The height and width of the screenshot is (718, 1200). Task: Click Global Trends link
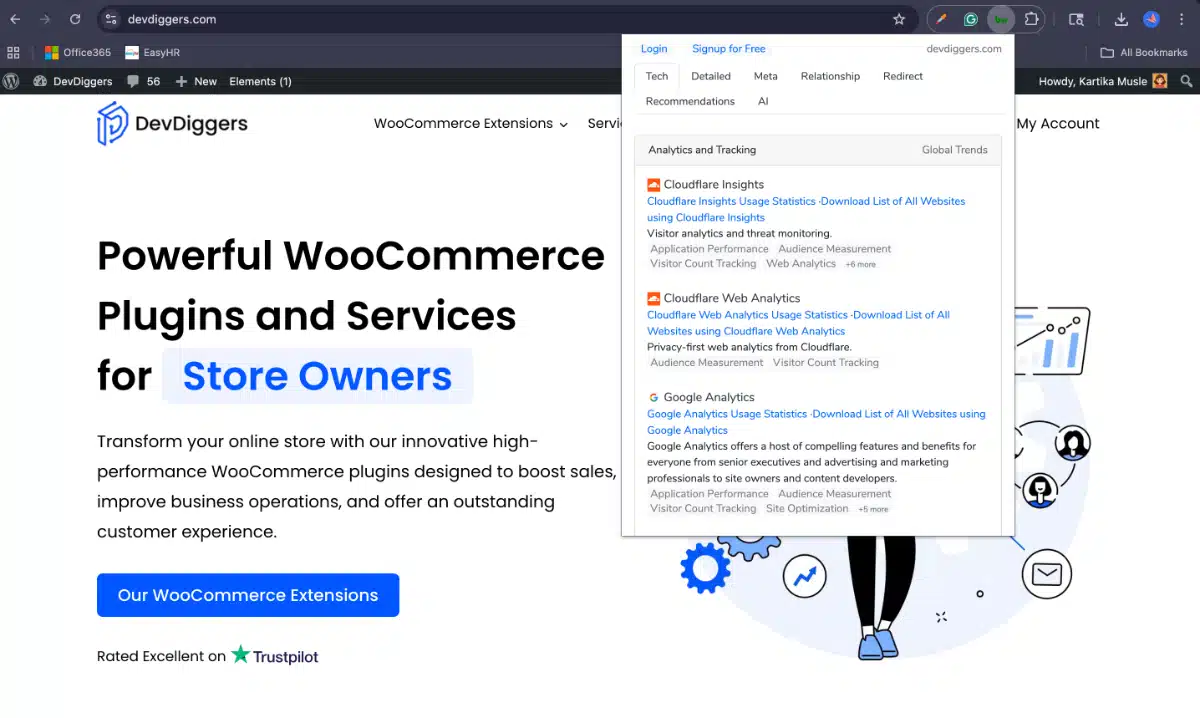955,150
